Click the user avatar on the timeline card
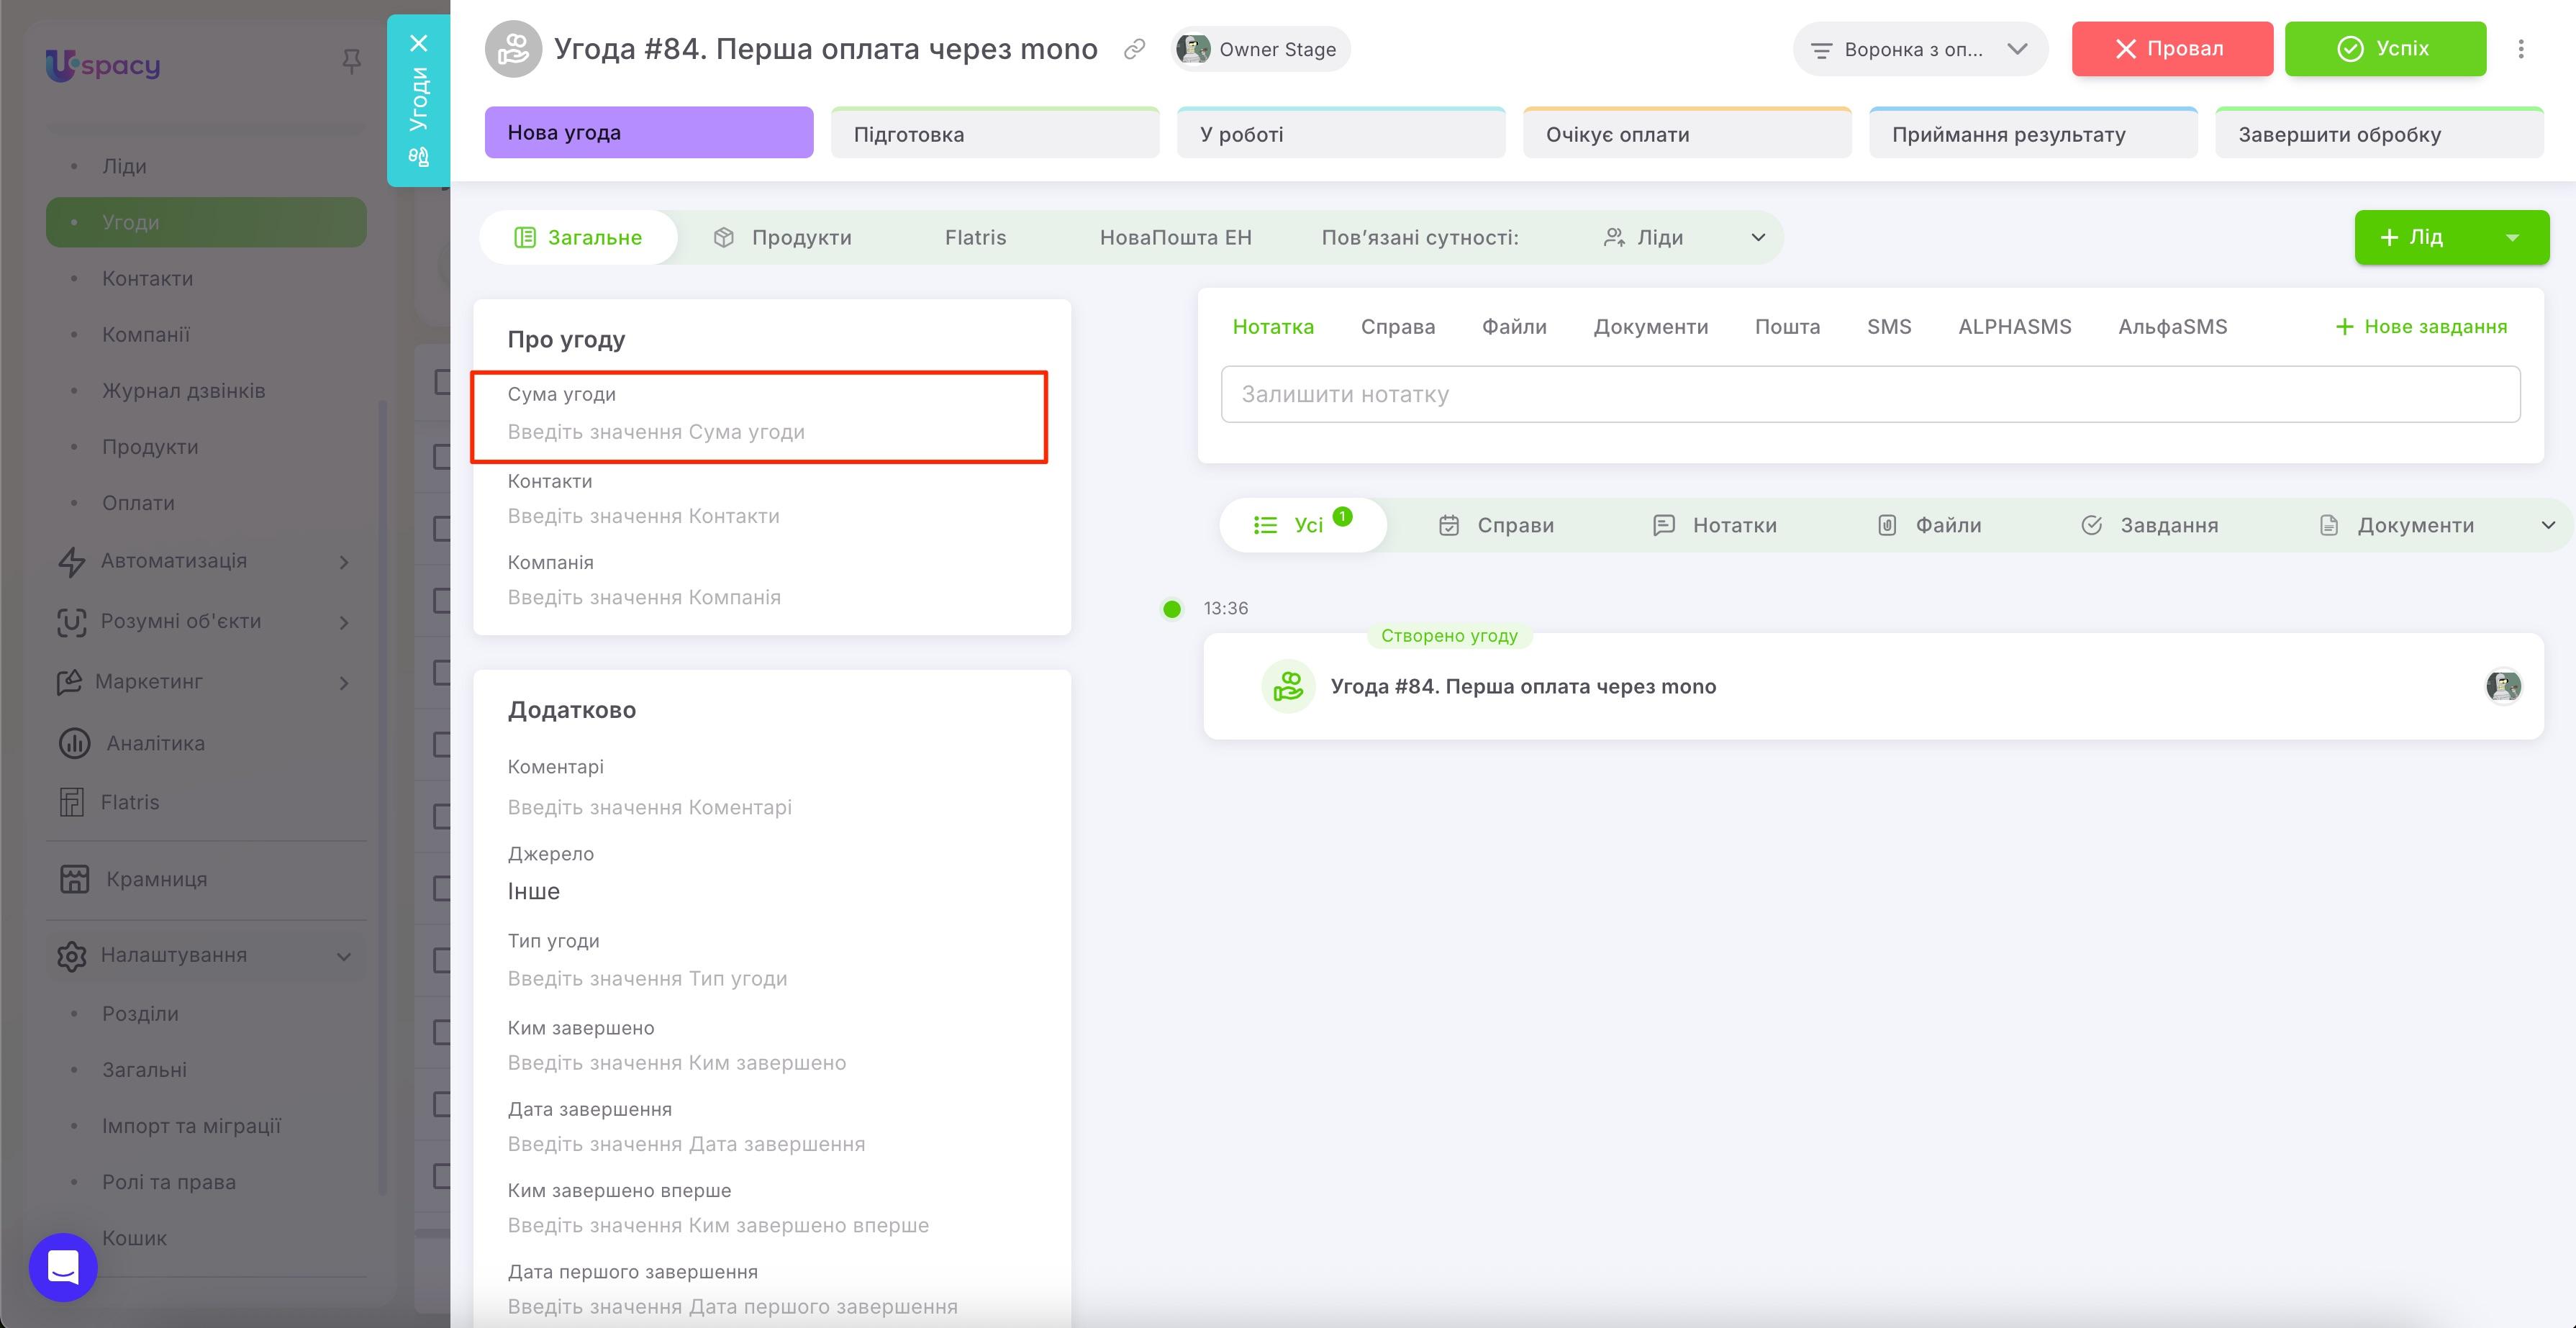 tap(2503, 686)
